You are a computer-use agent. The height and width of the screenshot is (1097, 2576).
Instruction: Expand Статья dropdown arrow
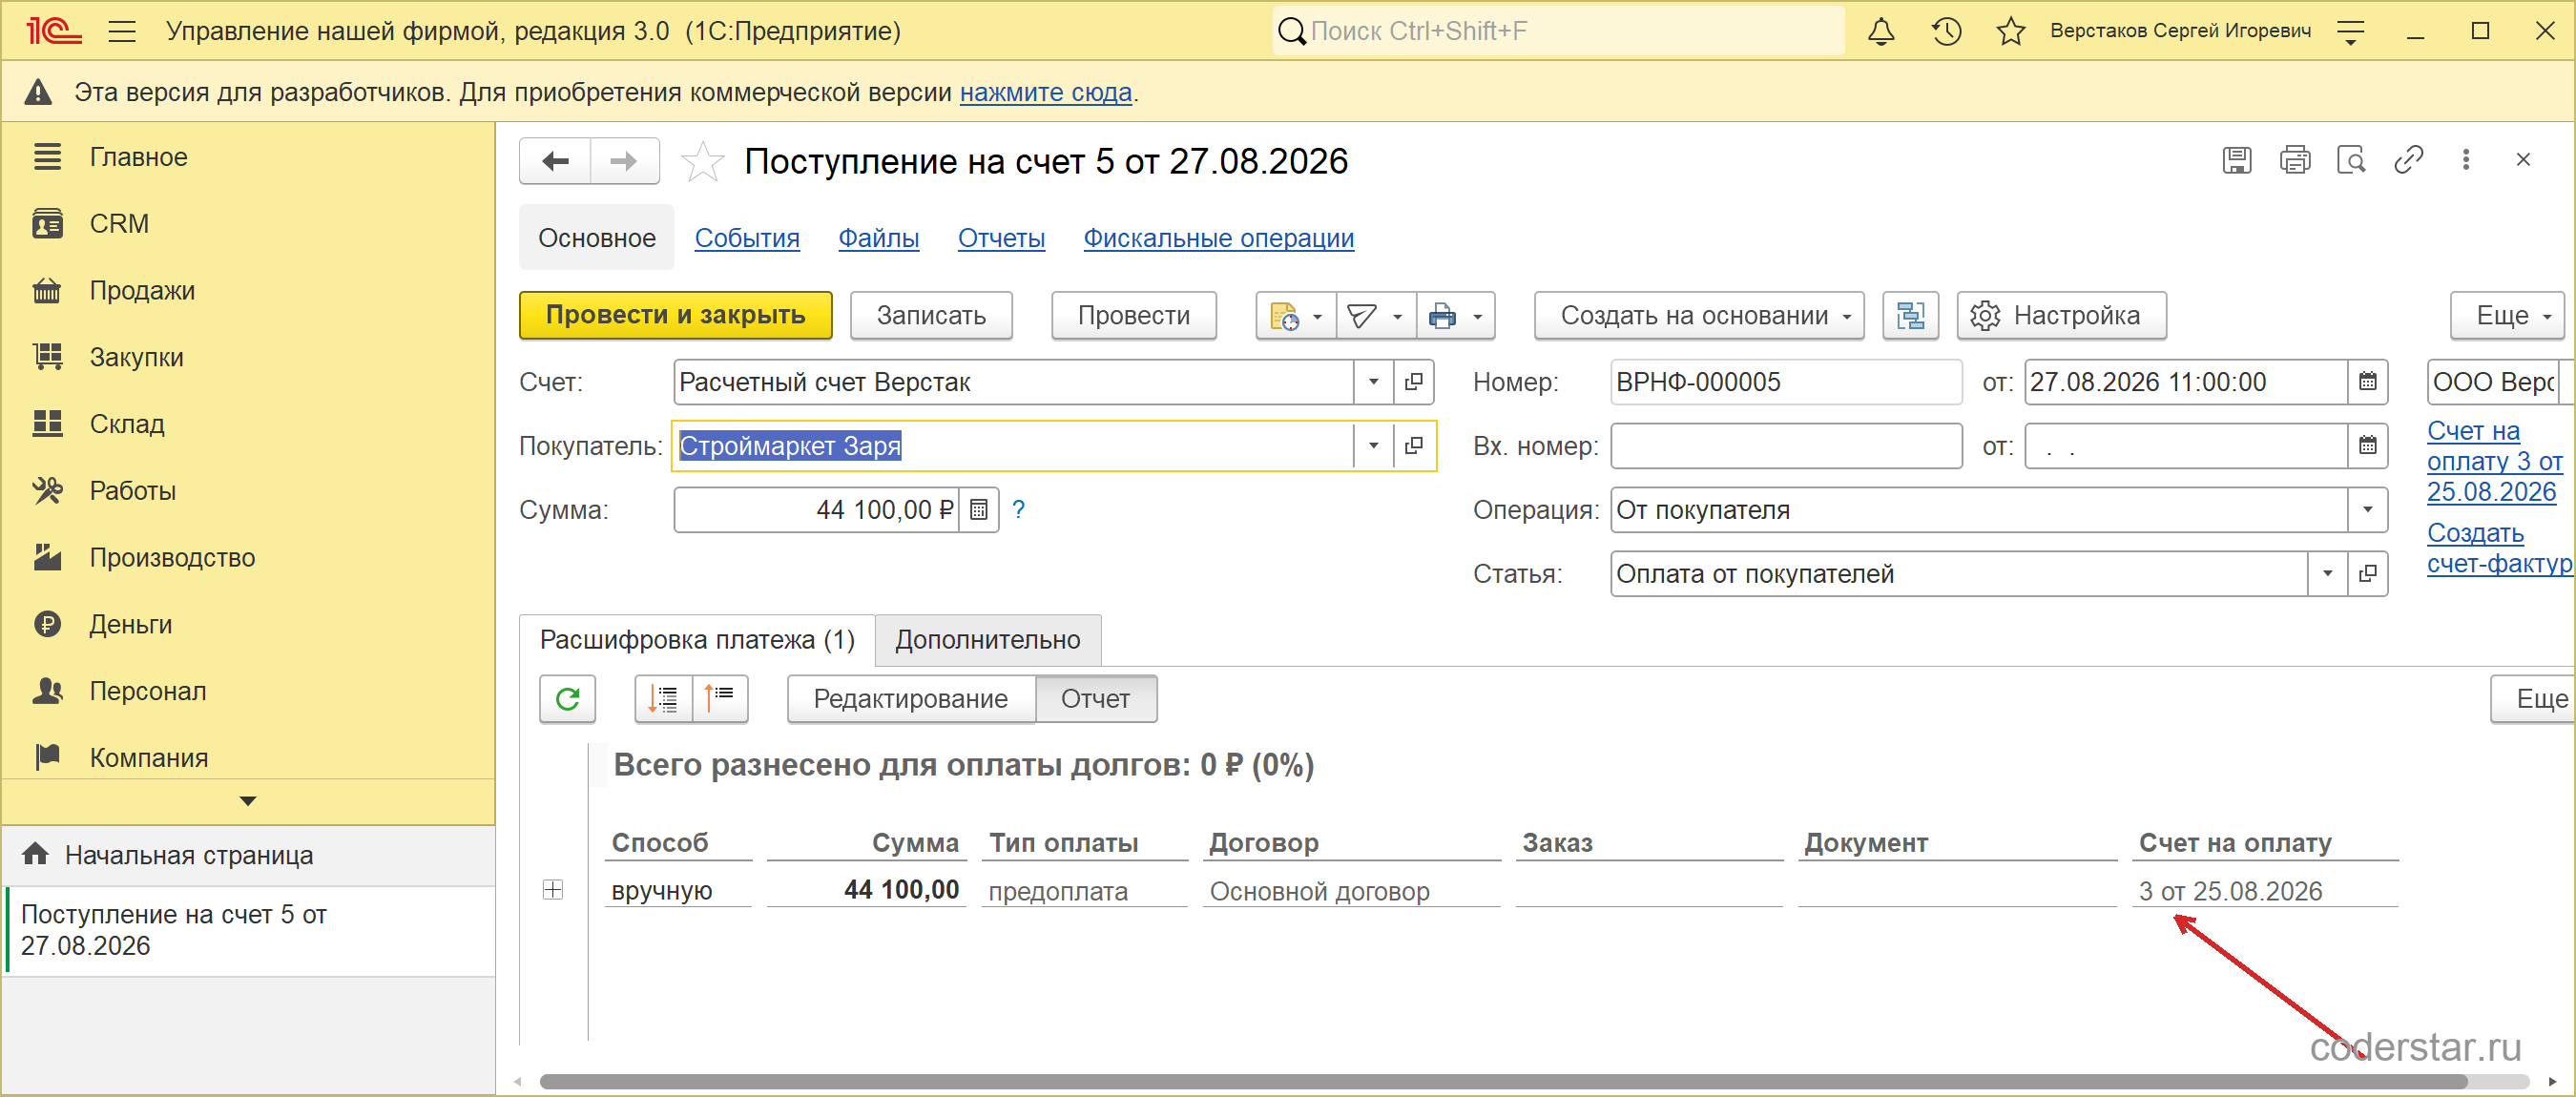pos(2327,574)
